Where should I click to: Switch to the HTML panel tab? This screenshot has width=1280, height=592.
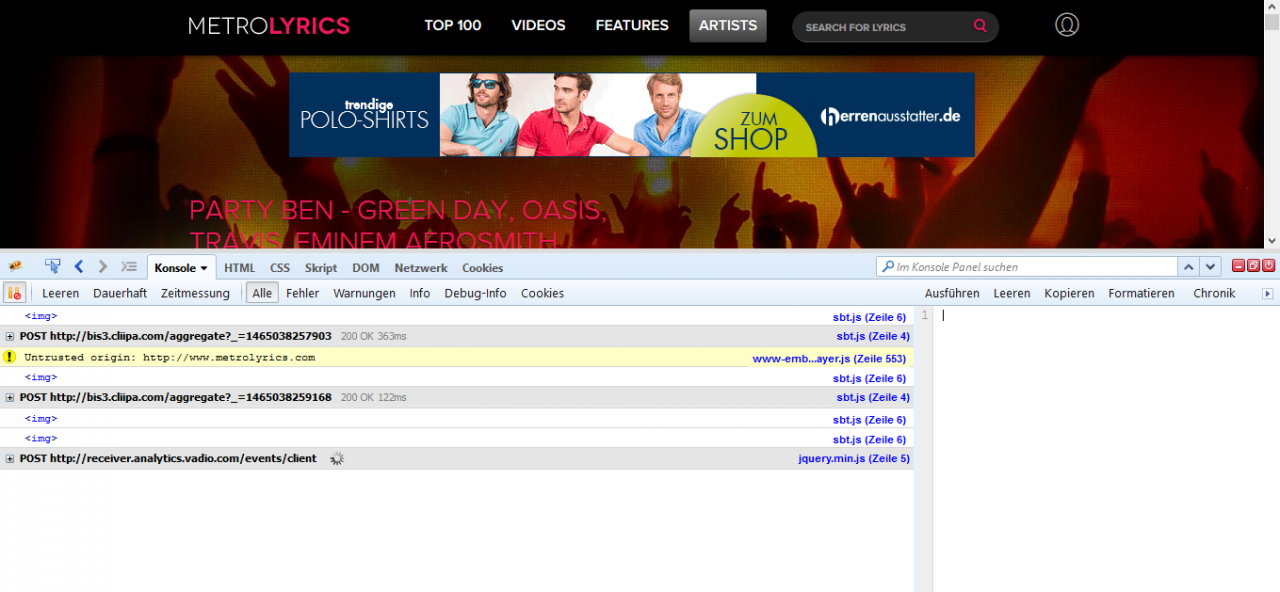tap(240, 268)
